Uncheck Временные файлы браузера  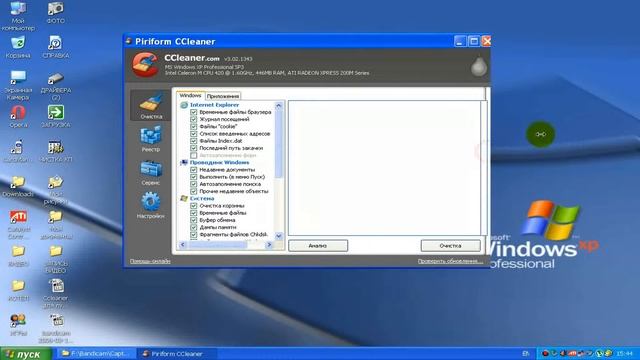[x=193, y=112]
